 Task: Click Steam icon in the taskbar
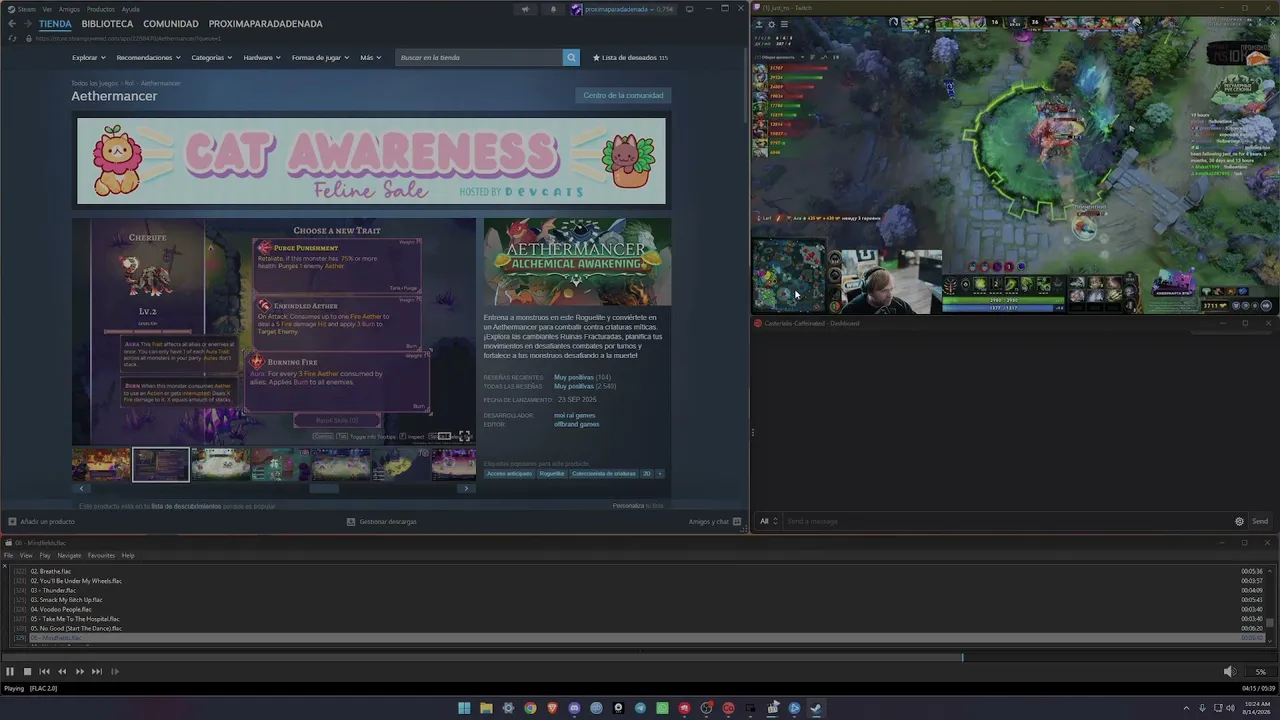pyautogui.click(x=816, y=708)
